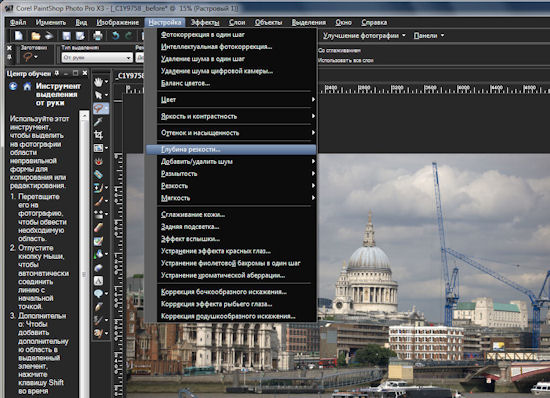Click the Open folder toolbar icon
This screenshot has height=398, width=550.
(35, 35)
